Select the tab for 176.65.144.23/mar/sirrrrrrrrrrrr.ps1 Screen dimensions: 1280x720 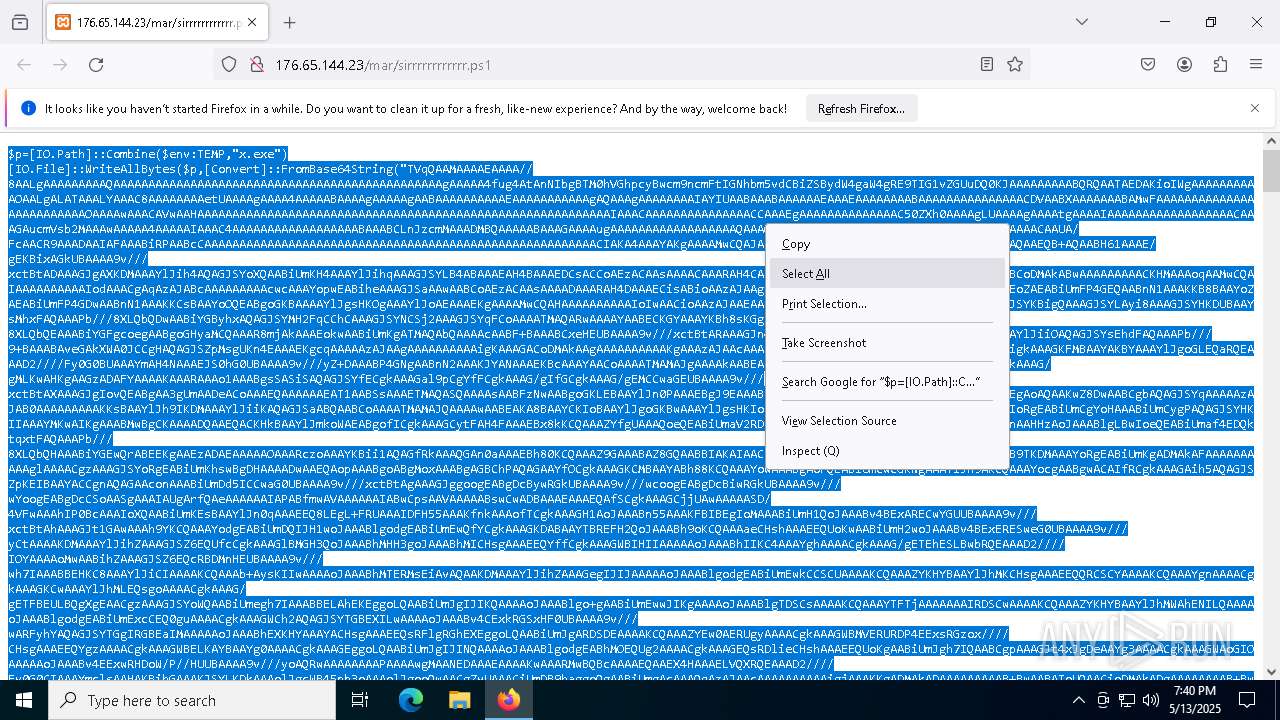(x=157, y=22)
